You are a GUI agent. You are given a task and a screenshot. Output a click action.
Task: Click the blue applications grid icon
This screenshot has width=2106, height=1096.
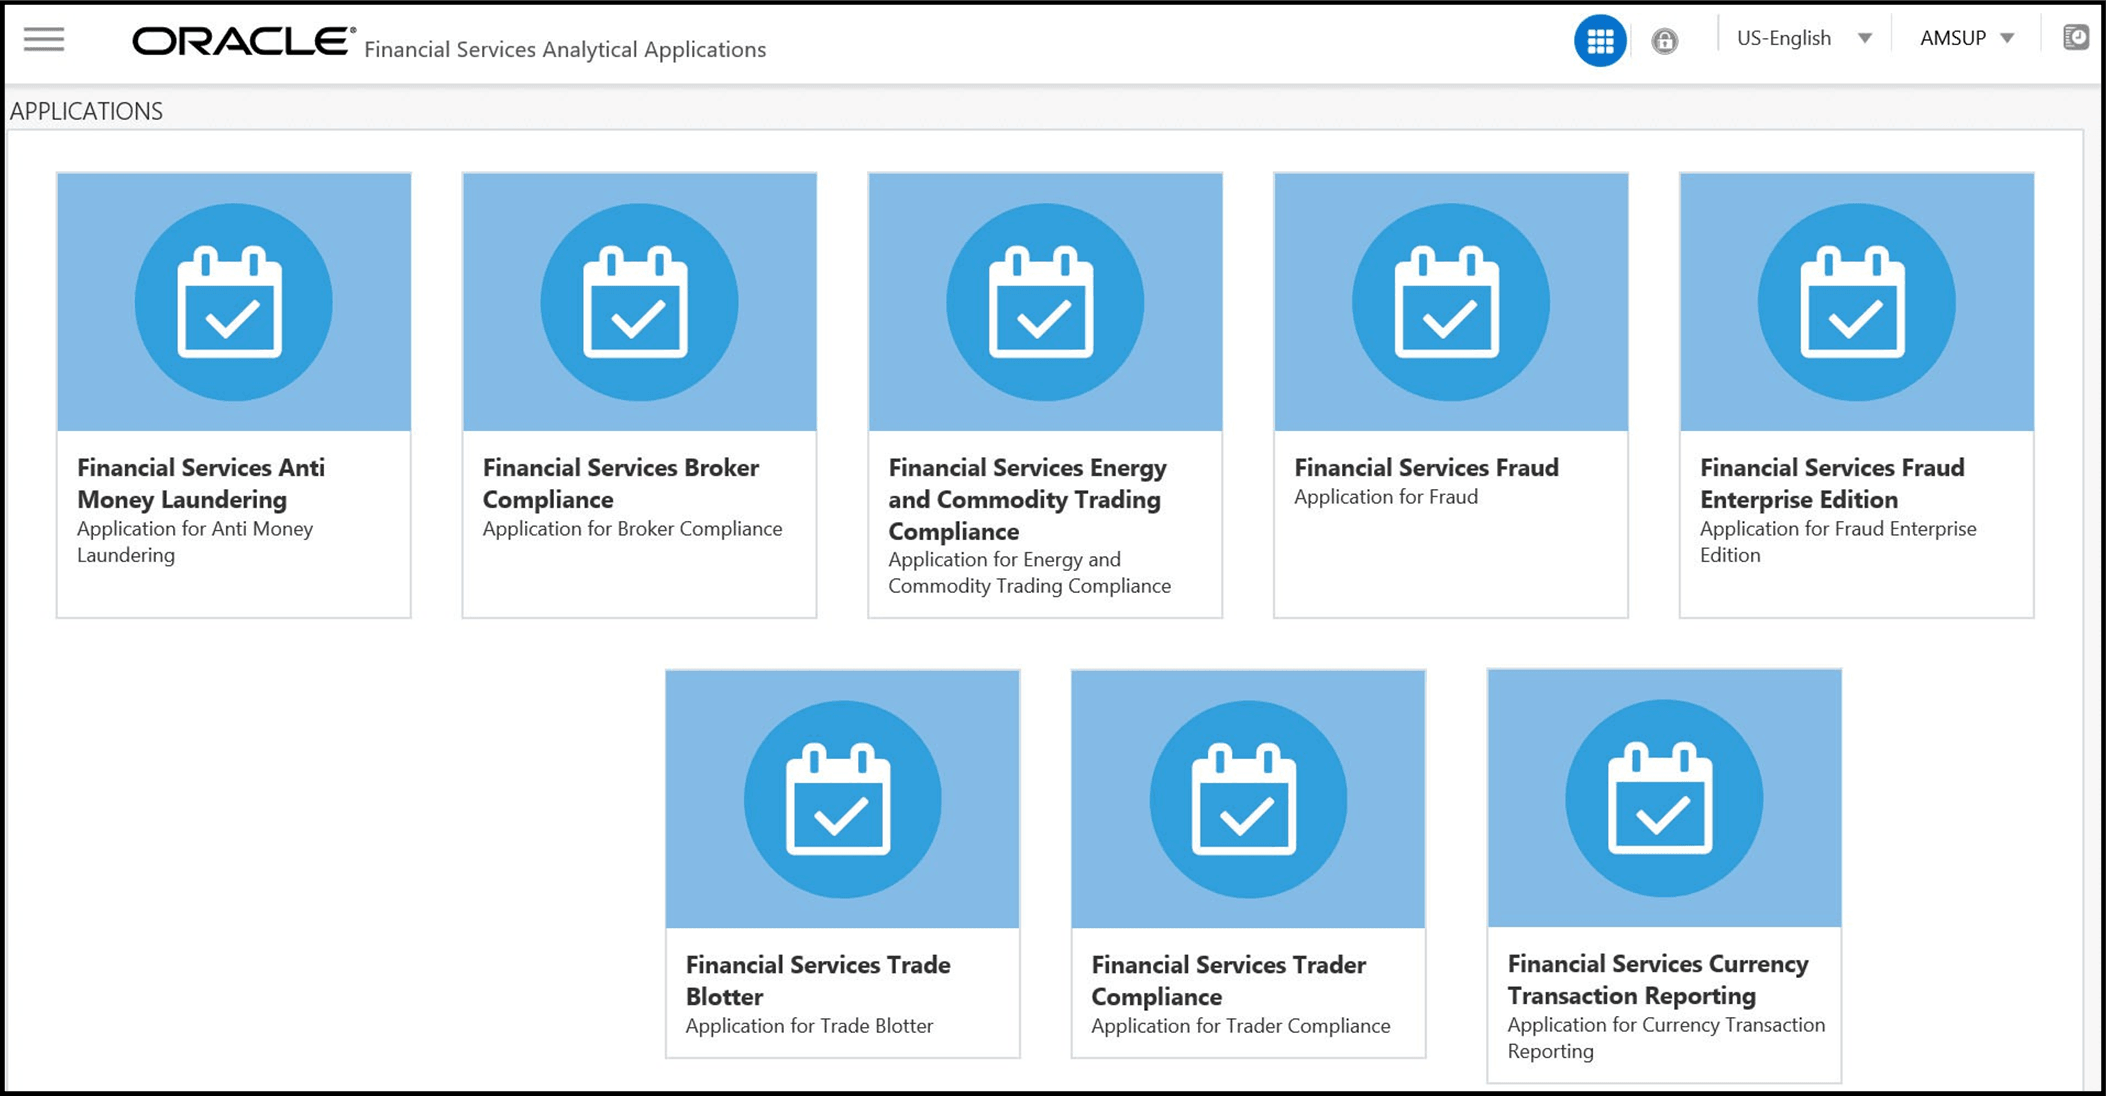coord(1600,41)
